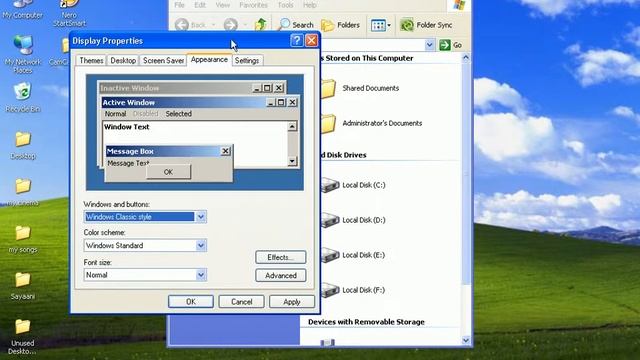This screenshot has width=640, height=360.
Task: Expand the address bar dropdown
Action: 429,45
